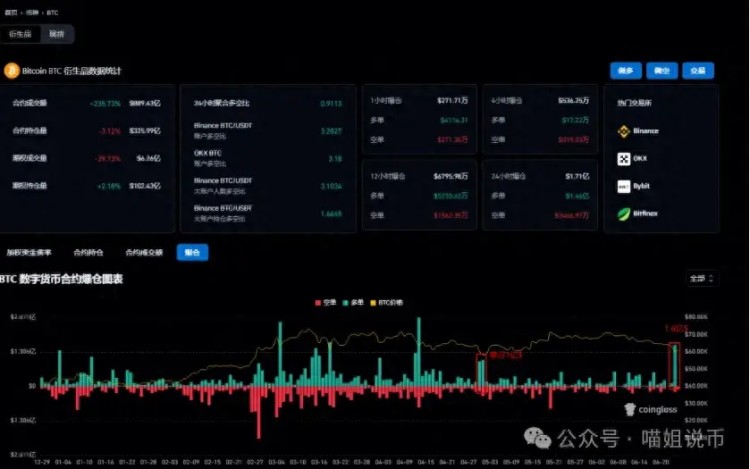Toggle the green 多单 legend swatch
Screen dimensions: 750x469
[345, 303]
